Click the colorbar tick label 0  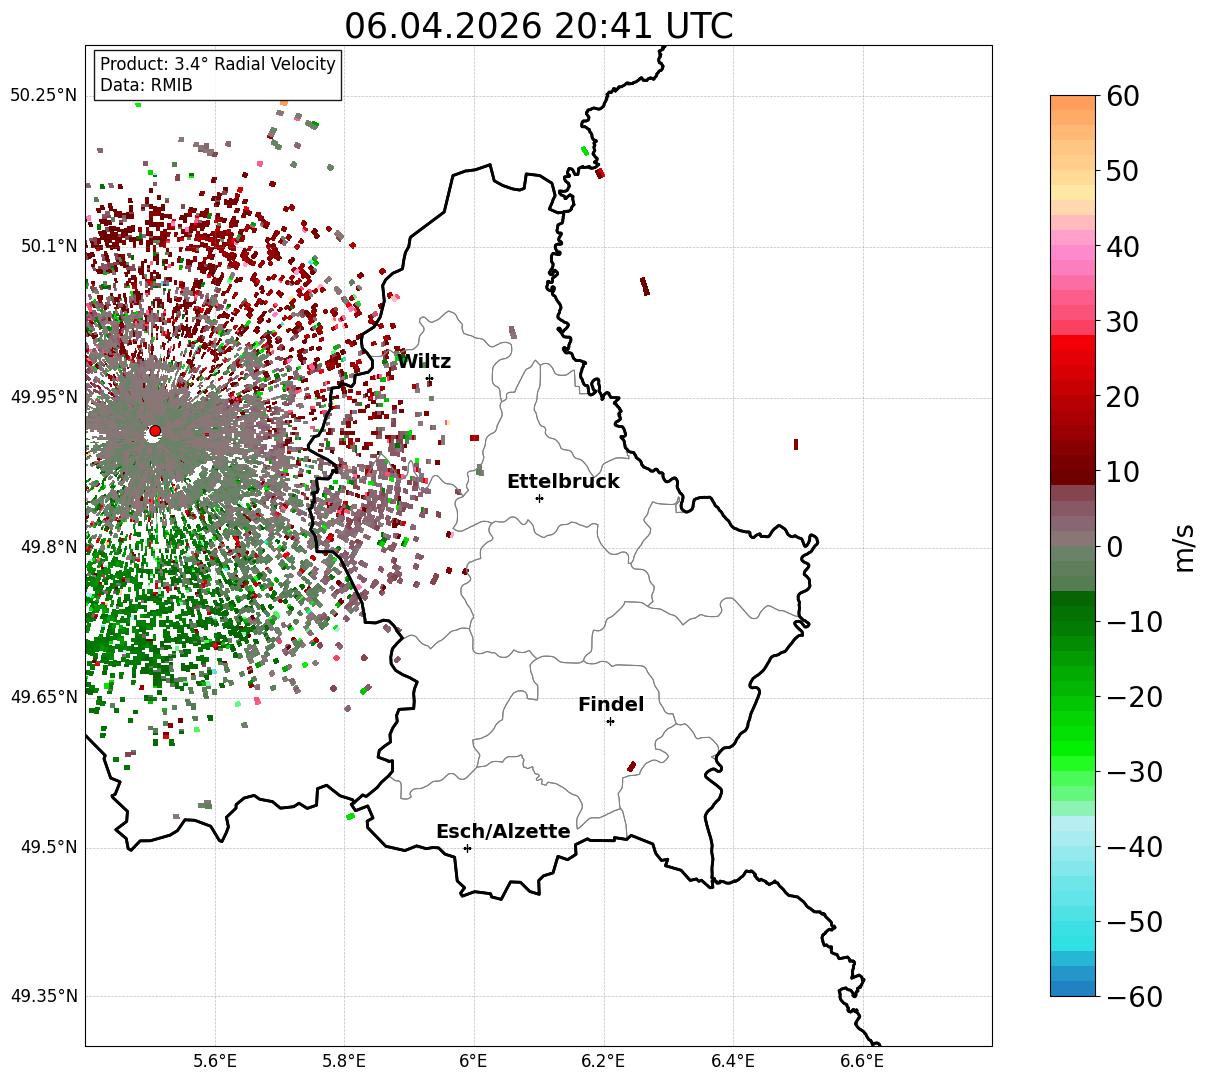[1114, 547]
